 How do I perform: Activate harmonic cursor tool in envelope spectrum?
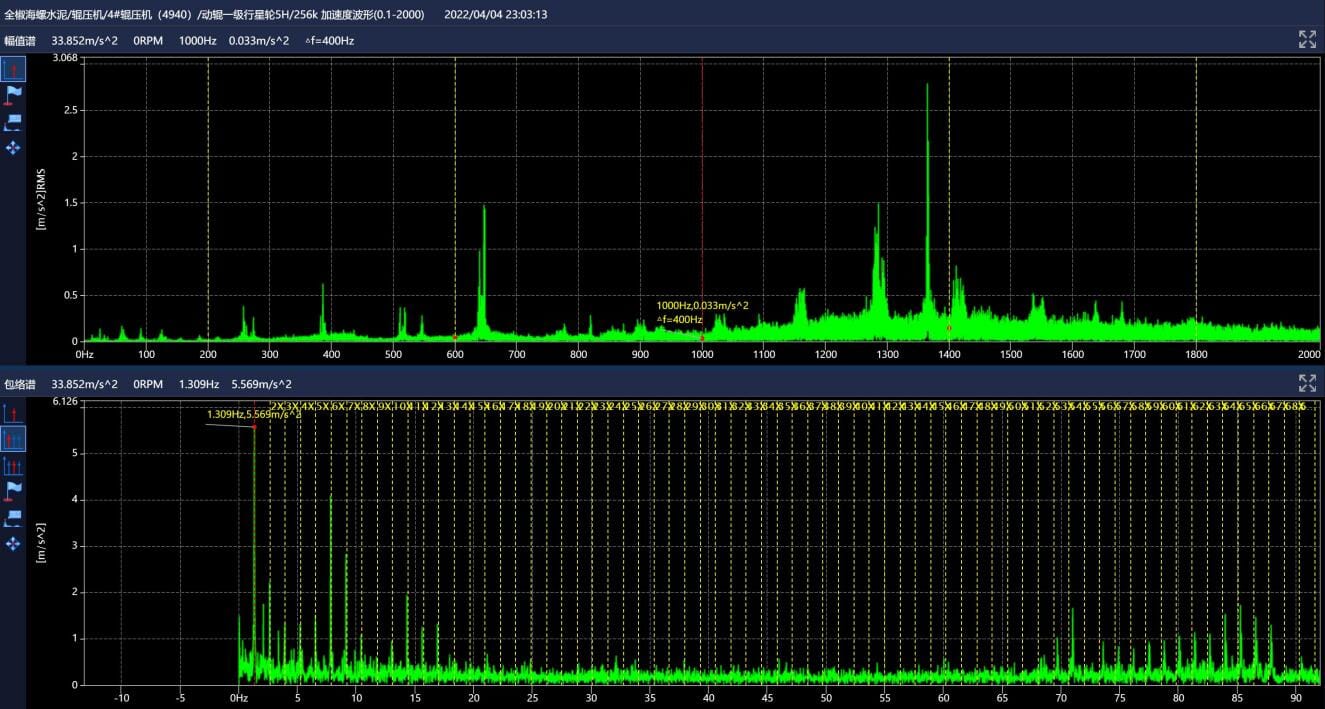tap(13, 439)
